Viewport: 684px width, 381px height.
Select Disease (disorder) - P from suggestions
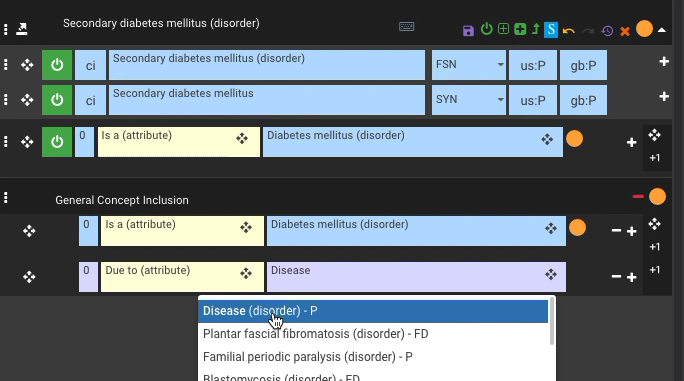pyautogui.click(x=373, y=311)
